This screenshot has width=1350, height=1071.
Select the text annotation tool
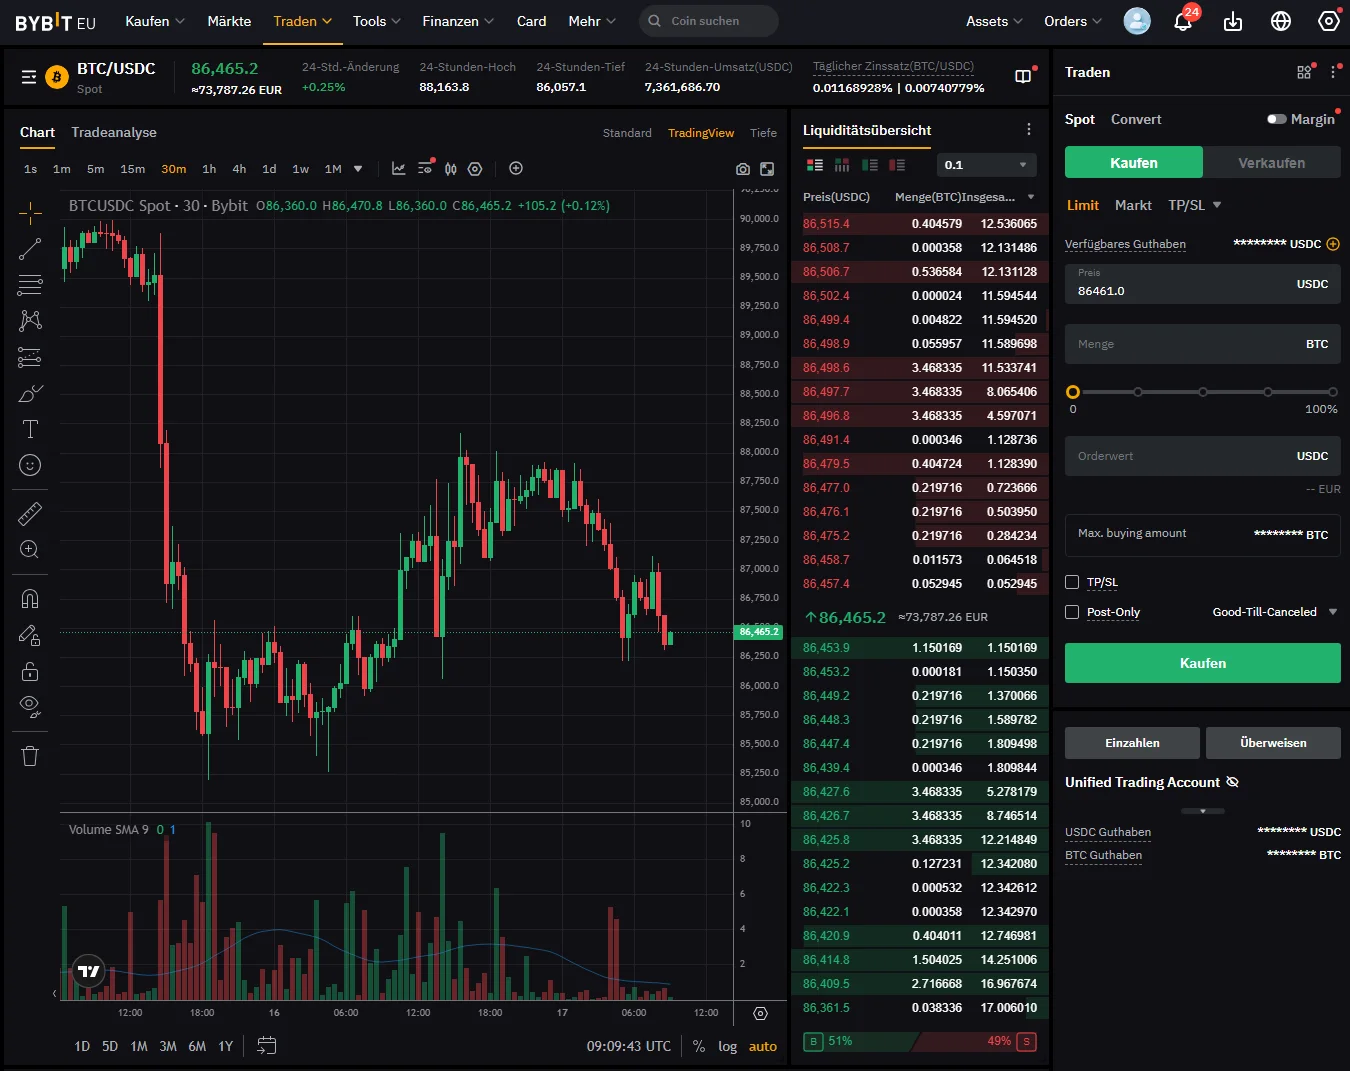coord(30,429)
